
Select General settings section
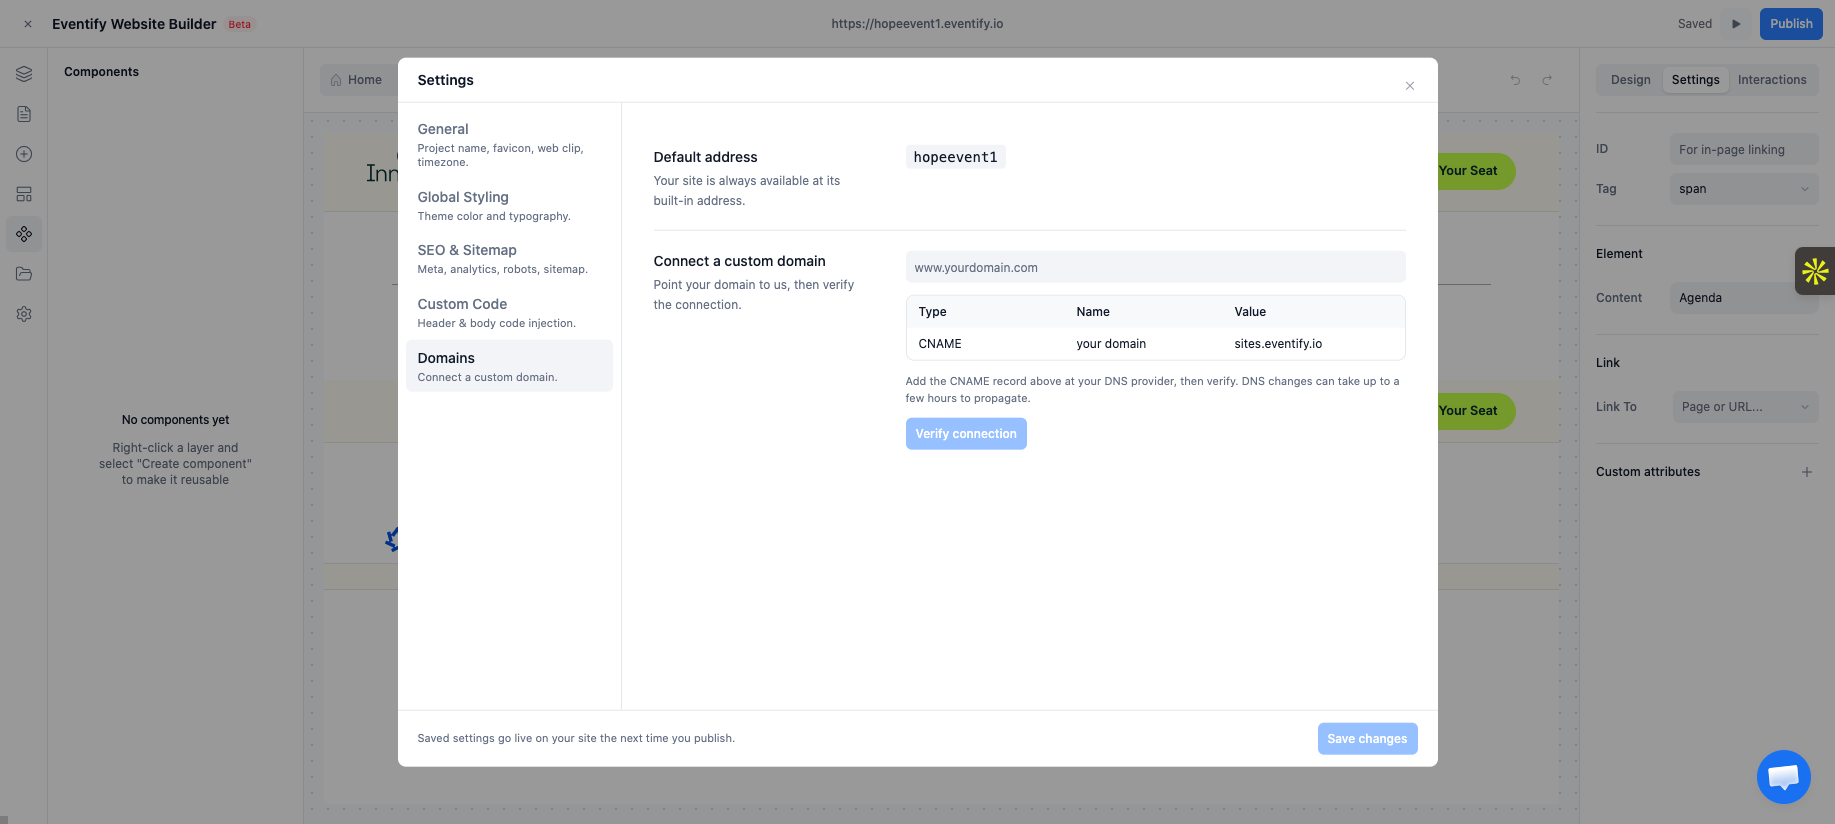click(509, 145)
